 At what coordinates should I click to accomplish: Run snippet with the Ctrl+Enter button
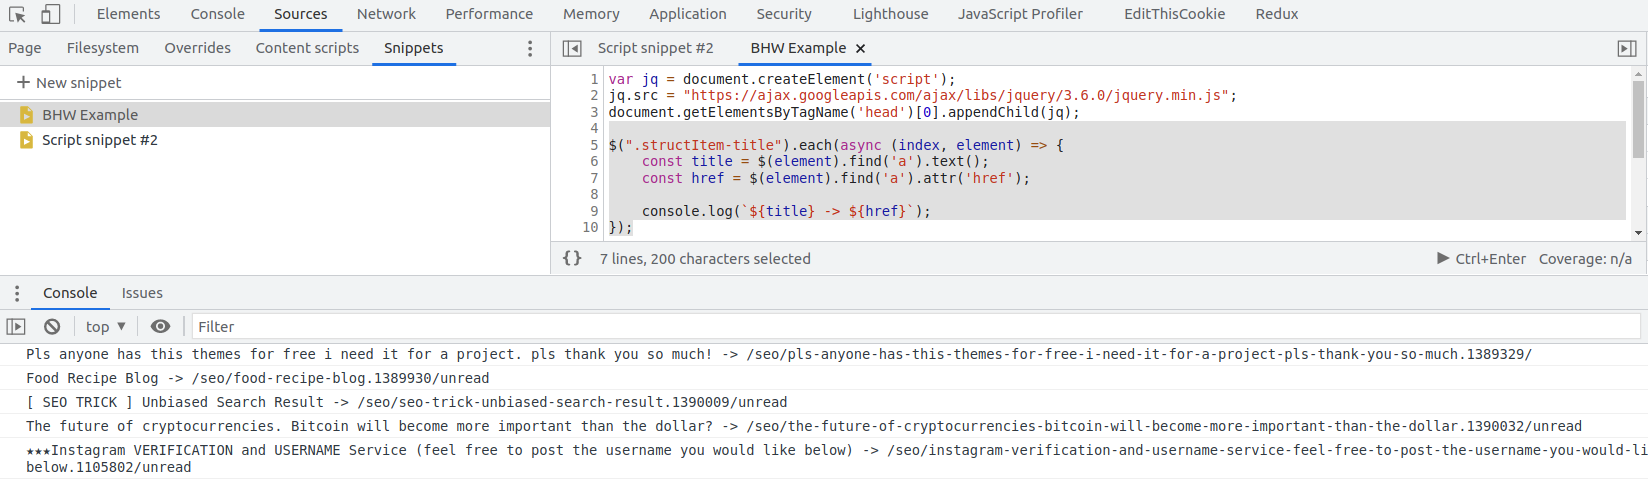(x=1481, y=258)
